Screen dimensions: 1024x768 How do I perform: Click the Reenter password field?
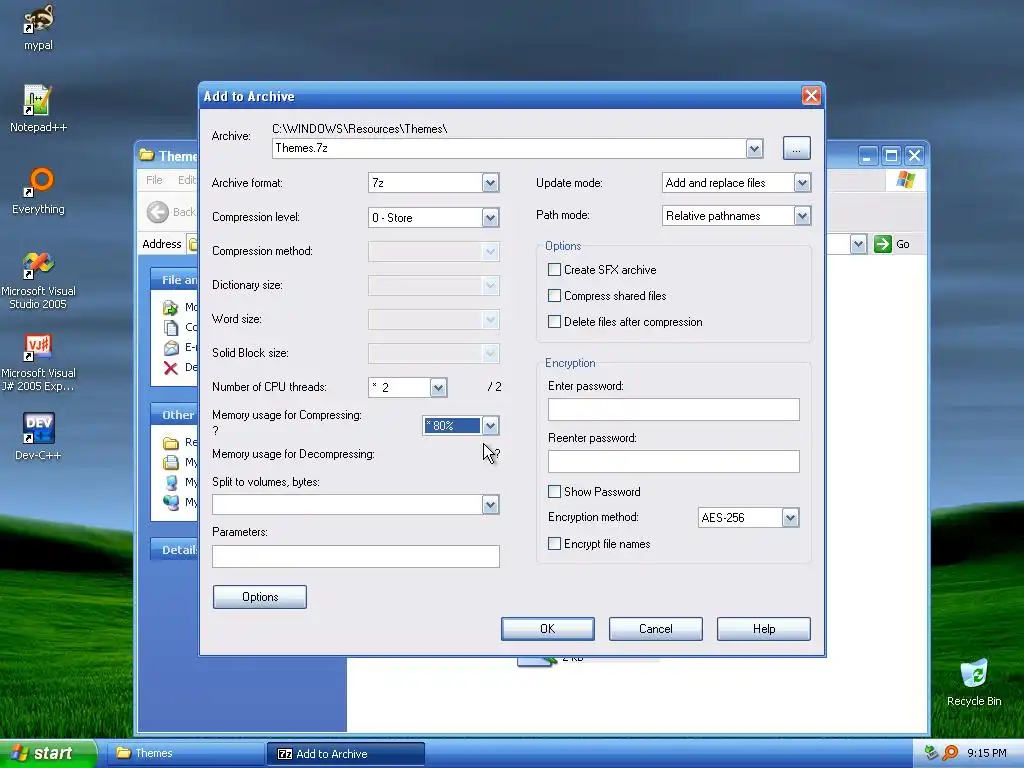click(673, 462)
